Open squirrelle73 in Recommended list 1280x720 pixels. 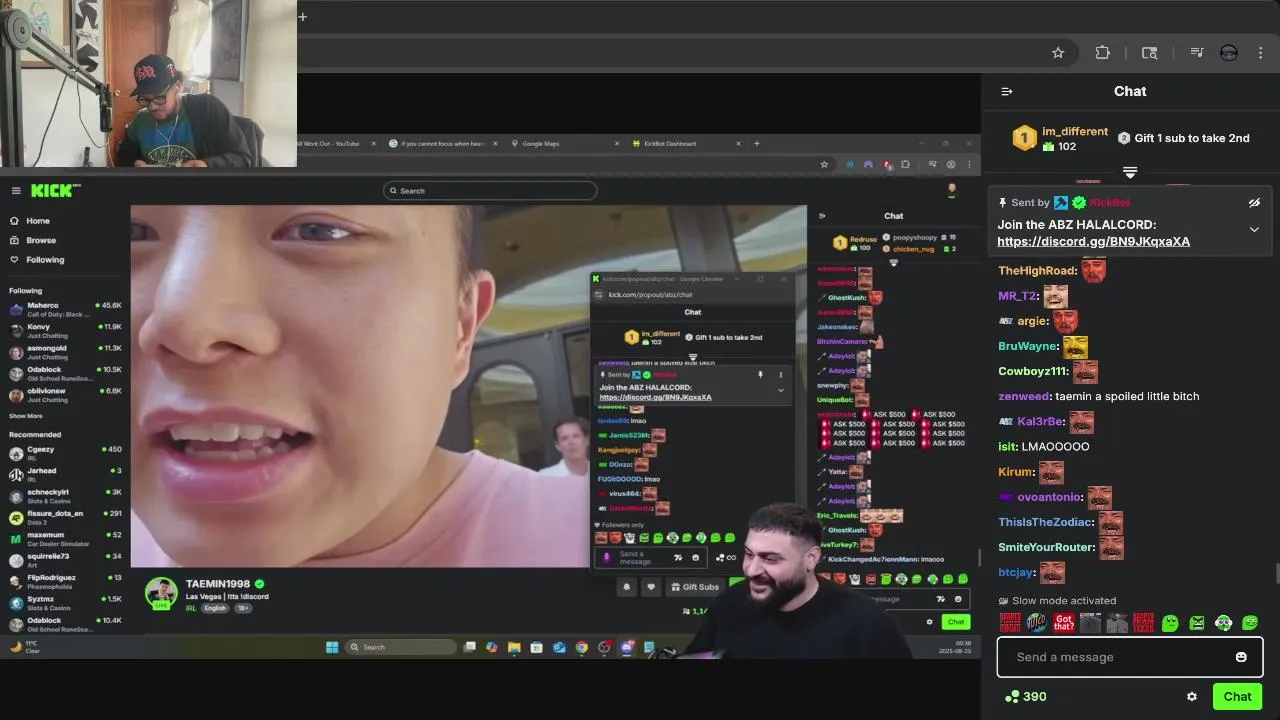point(66,560)
